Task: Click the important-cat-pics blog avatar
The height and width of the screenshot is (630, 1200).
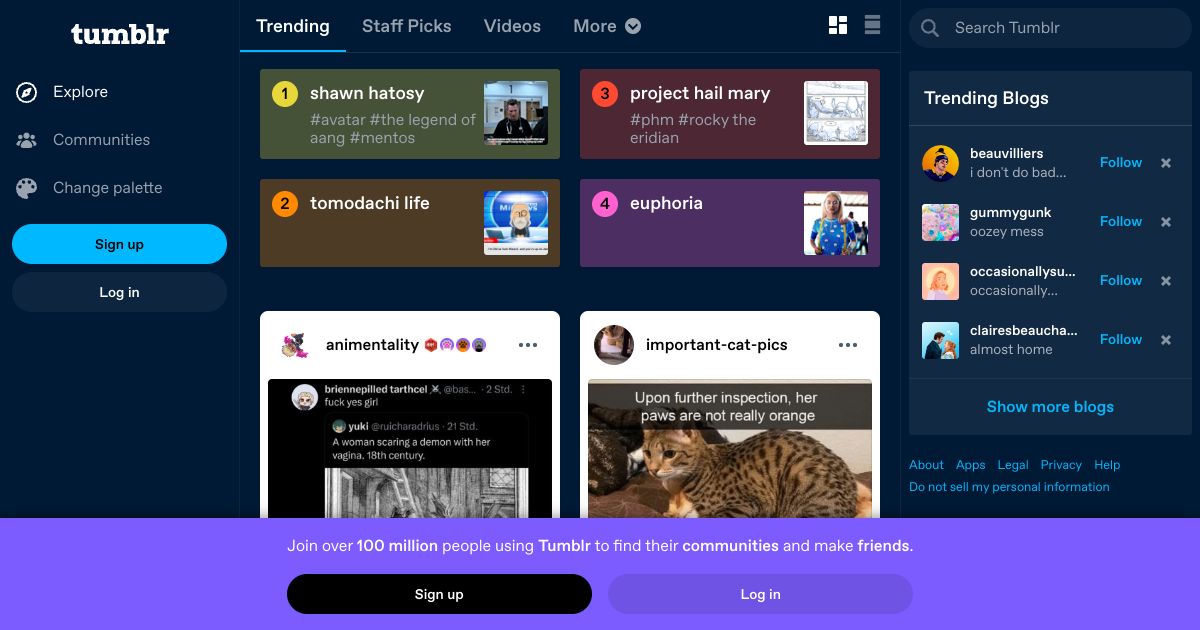Action: pos(614,345)
